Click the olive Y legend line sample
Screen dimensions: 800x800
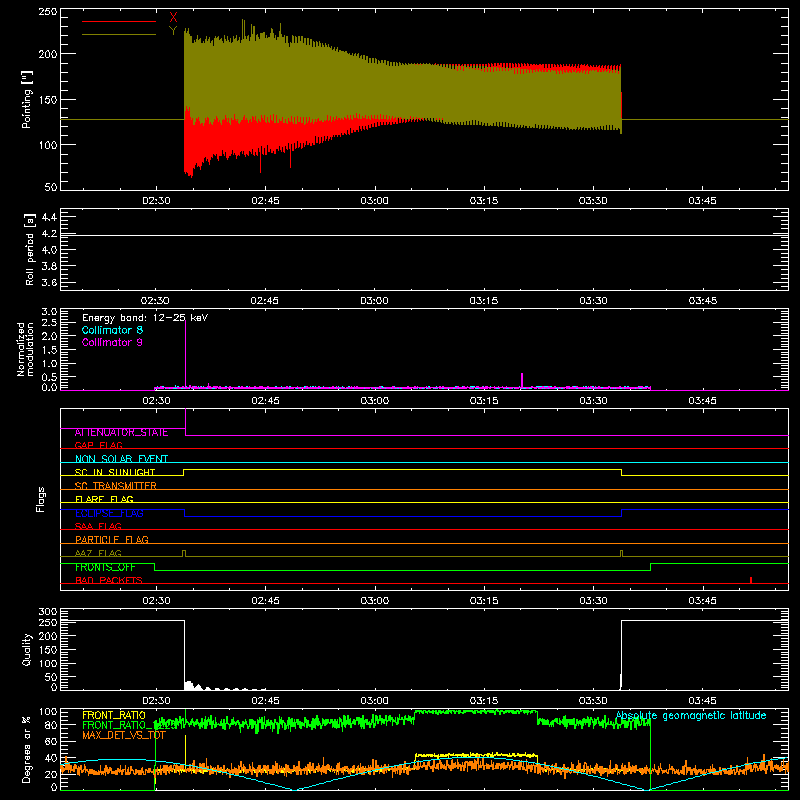[x=119, y=35]
